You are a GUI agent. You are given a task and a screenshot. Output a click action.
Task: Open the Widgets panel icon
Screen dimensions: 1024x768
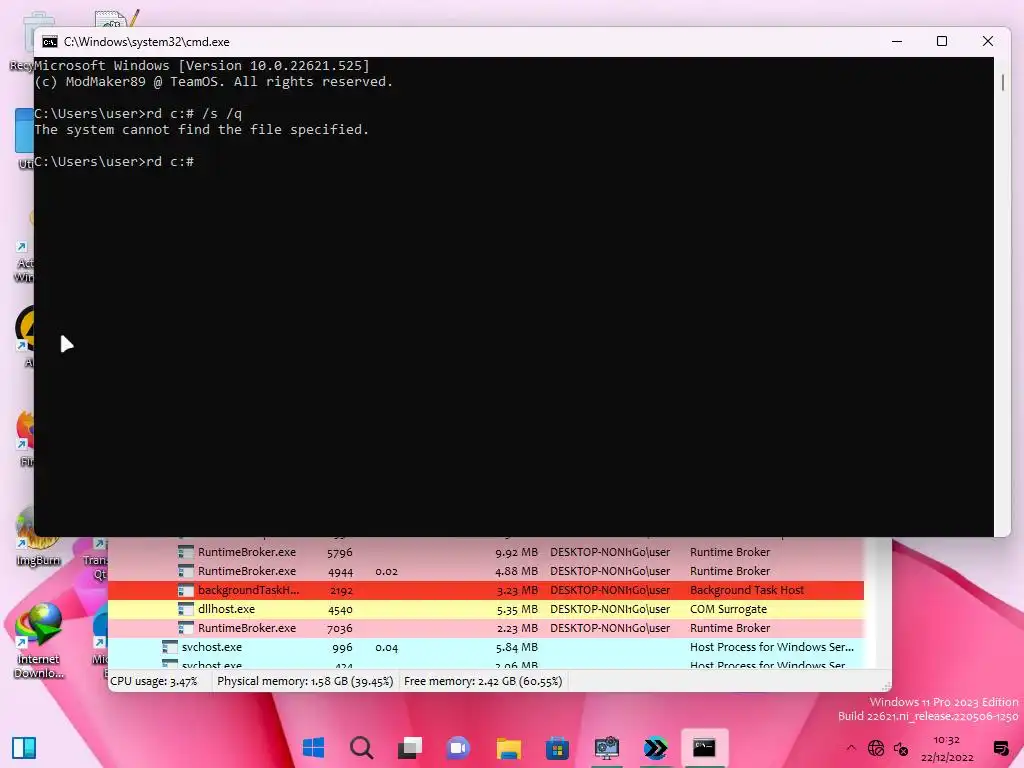coord(24,748)
